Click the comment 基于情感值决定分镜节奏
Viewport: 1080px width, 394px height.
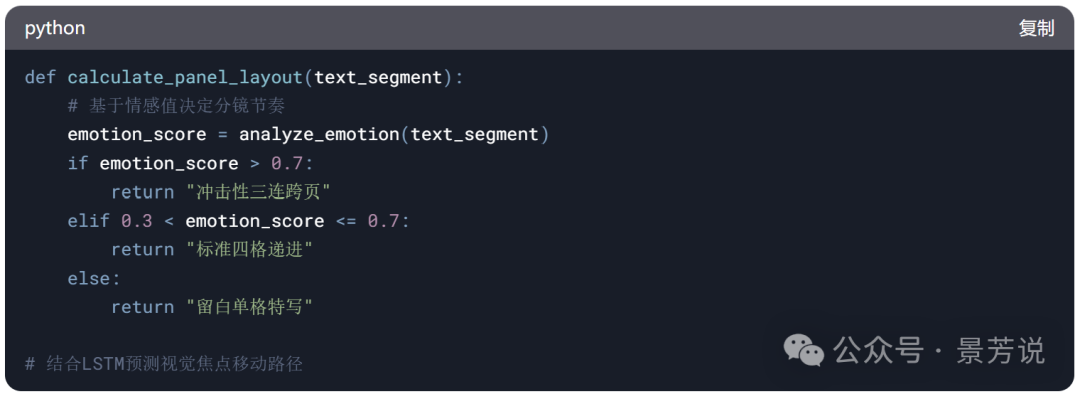coord(176,105)
